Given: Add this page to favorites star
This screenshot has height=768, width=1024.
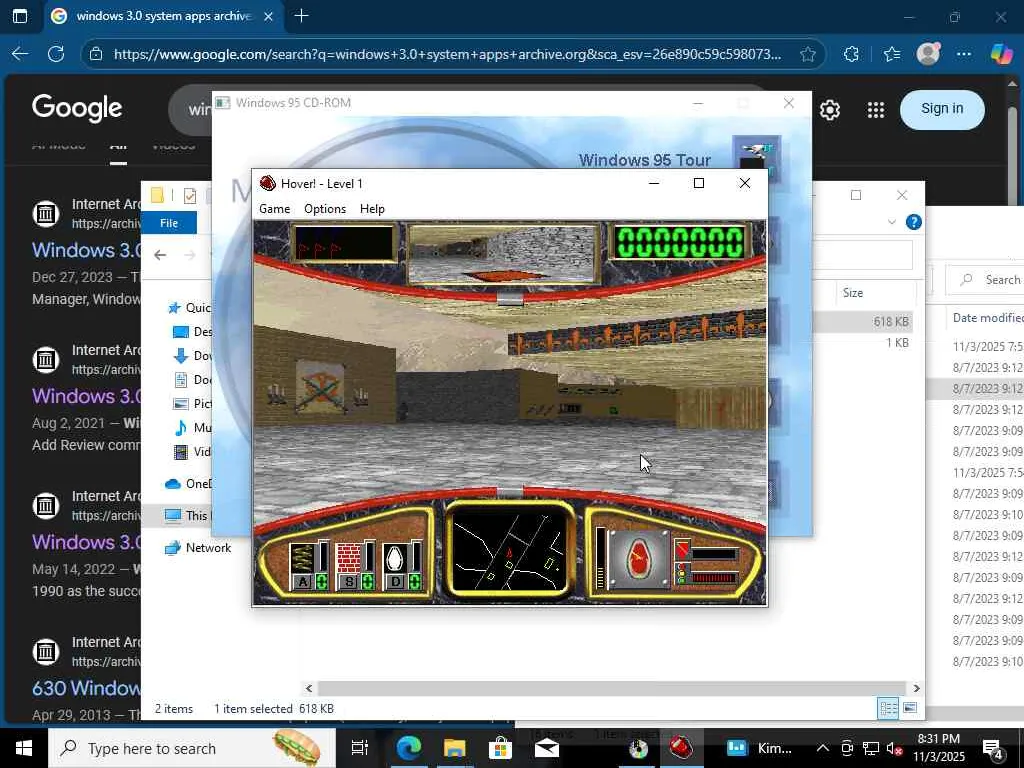Looking at the screenshot, I should (x=807, y=54).
